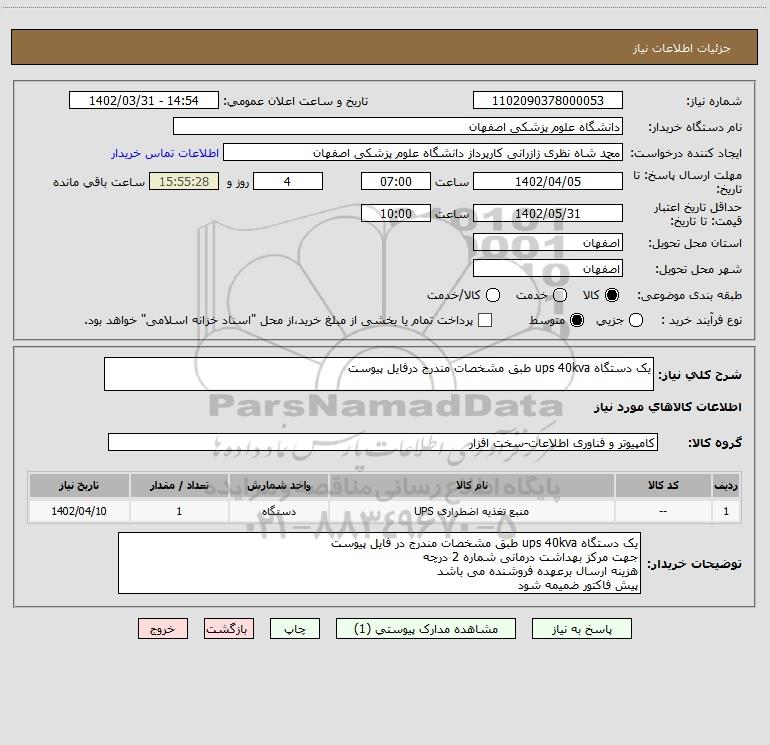770x745 pixels.
Task: Click the buyer name field دانشگاه علوم پزشکی اصفهان
Action: point(398,127)
